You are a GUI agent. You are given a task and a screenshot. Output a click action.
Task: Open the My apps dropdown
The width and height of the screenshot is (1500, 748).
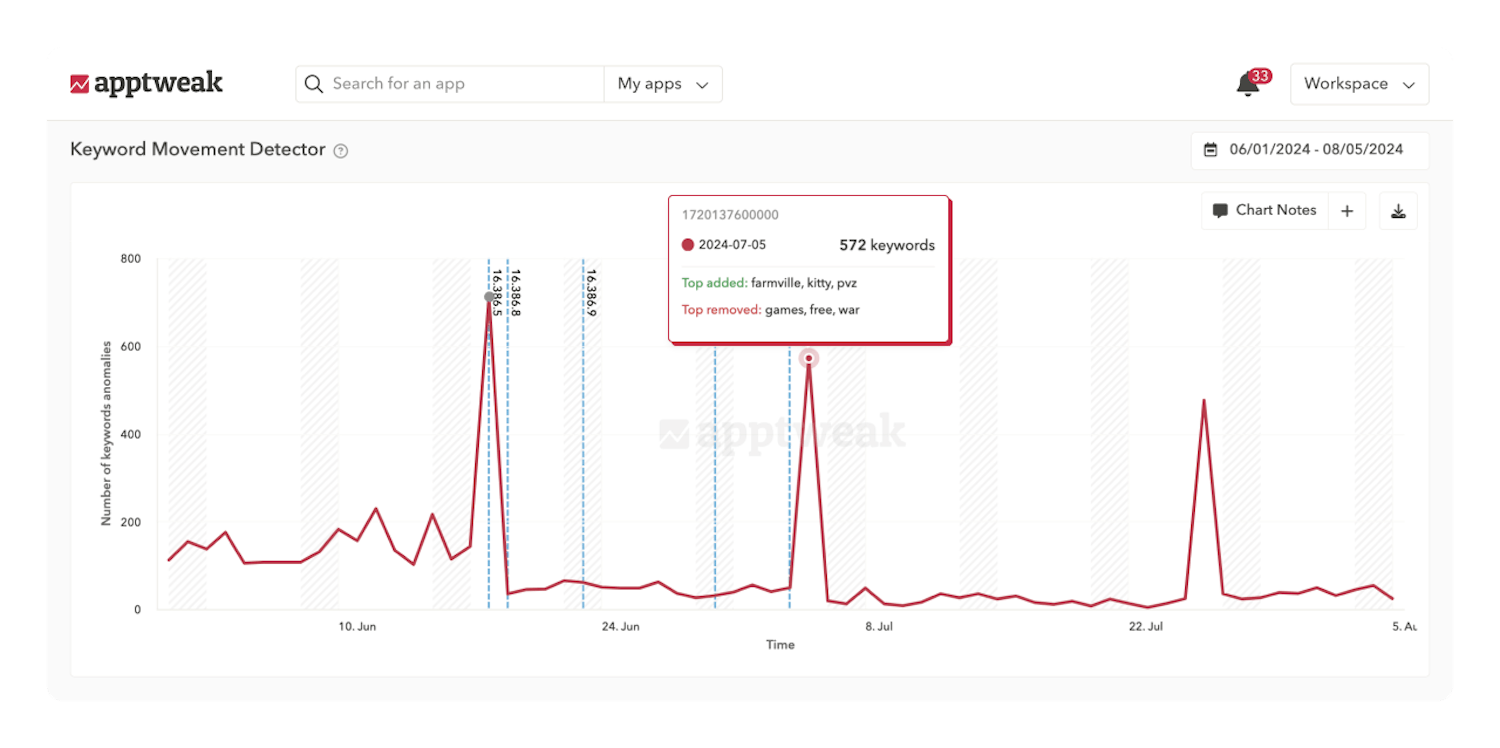coord(662,84)
